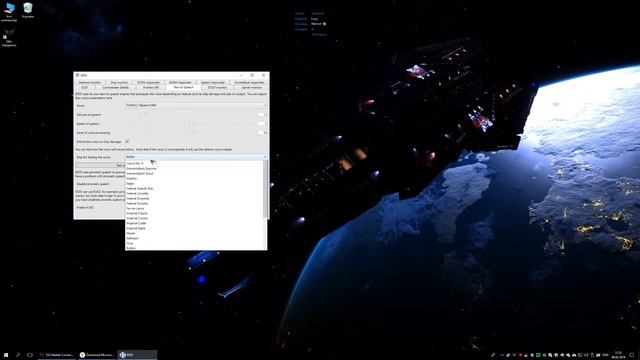Screen dimensions: 640x360
Task: Click the Speed of speech value box
Action: [261, 124]
